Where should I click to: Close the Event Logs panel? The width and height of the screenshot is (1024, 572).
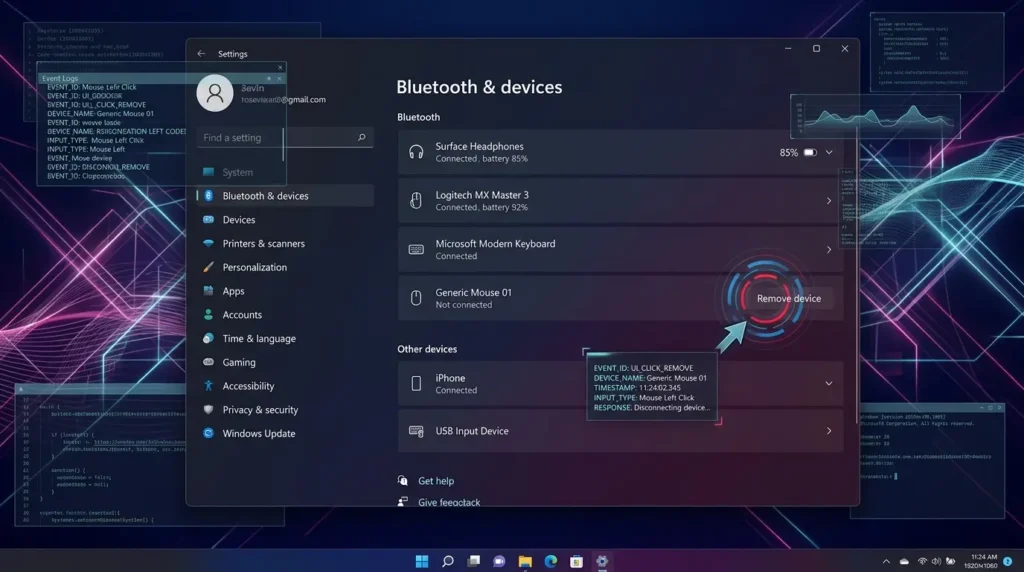(279, 78)
